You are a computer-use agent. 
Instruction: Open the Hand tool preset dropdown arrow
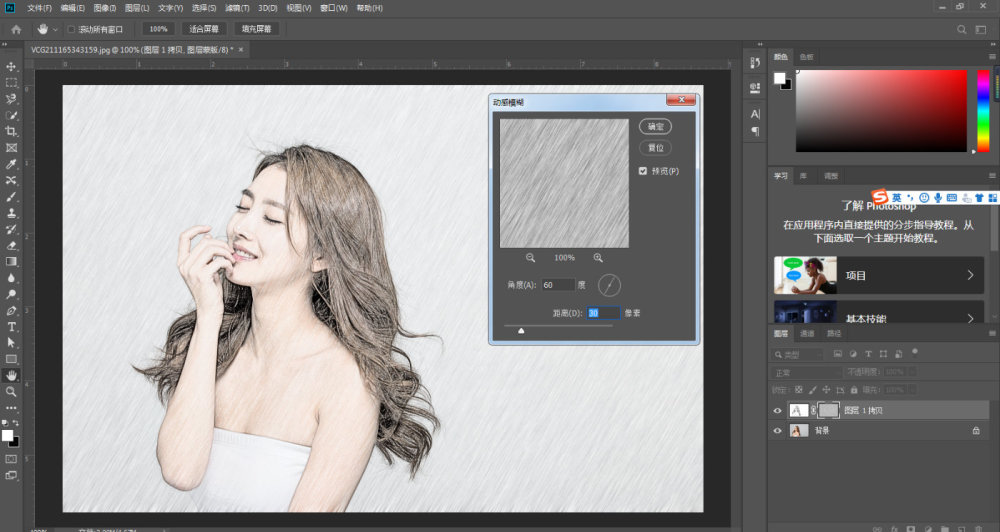(x=55, y=29)
